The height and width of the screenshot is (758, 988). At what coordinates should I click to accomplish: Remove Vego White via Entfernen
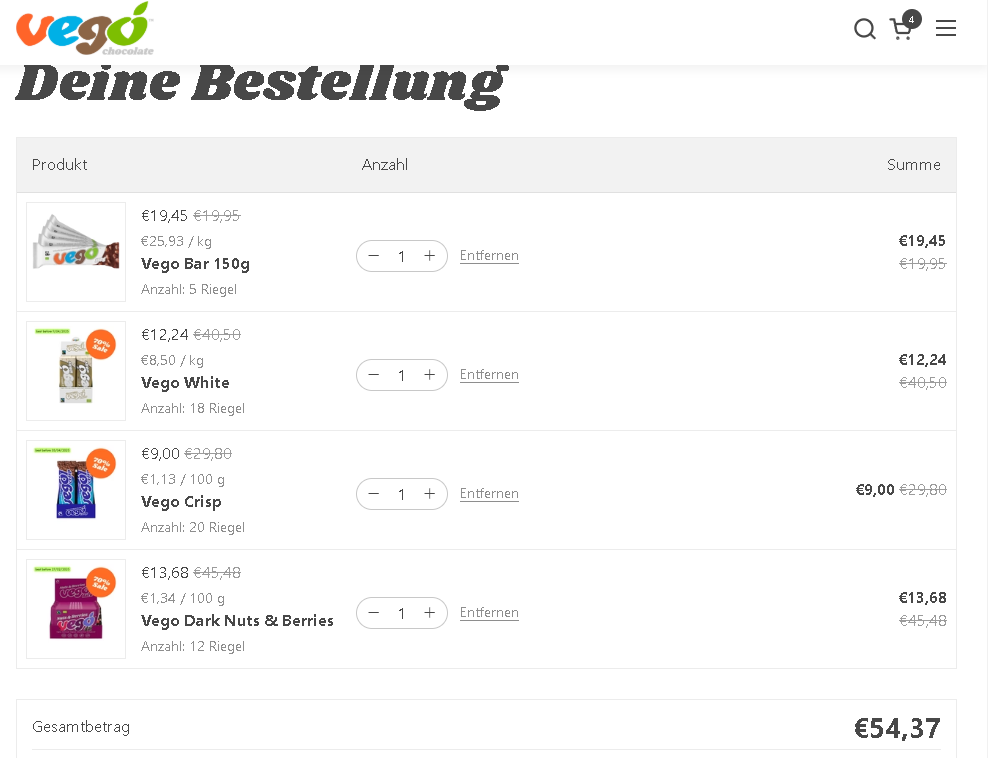pyautogui.click(x=489, y=375)
